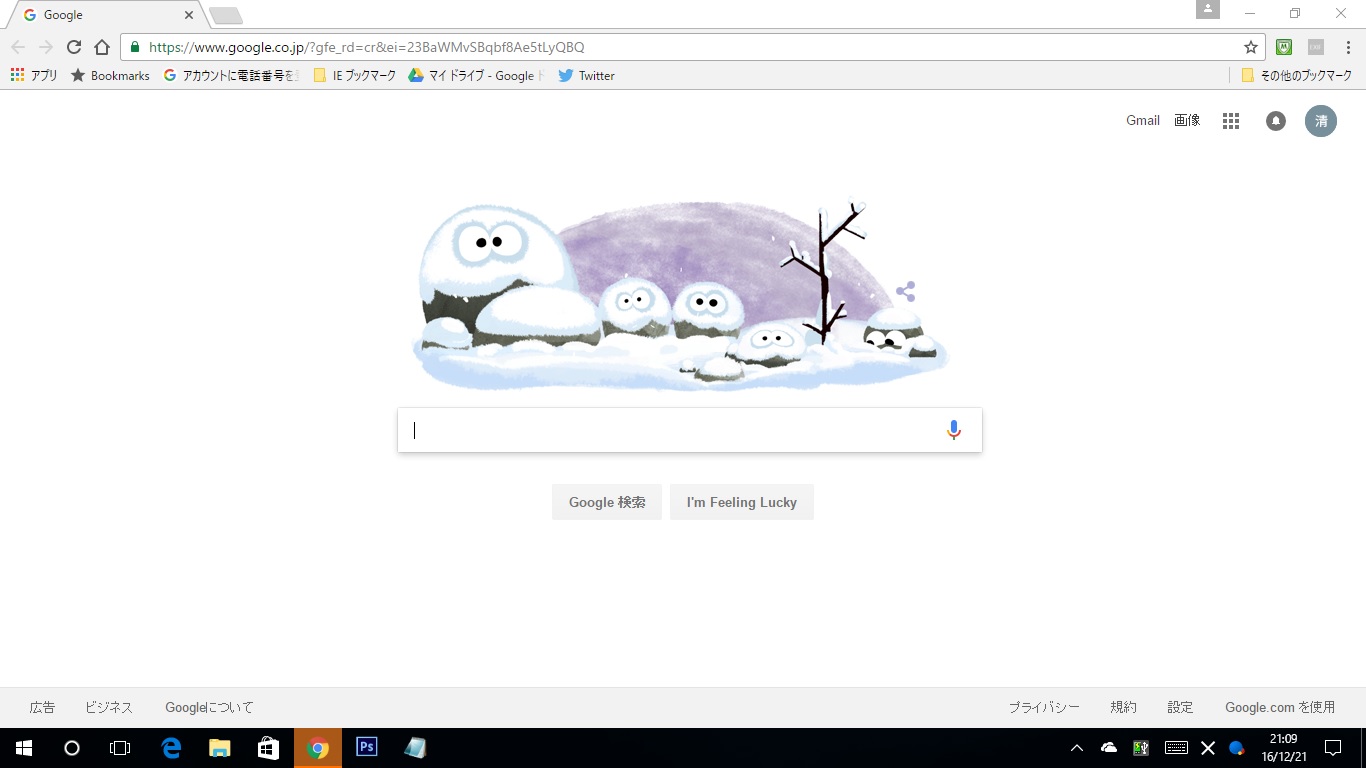The height and width of the screenshot is (768, 1366).
Task: Open OneDrive cloud tray icon
Action: [1109, 748]
